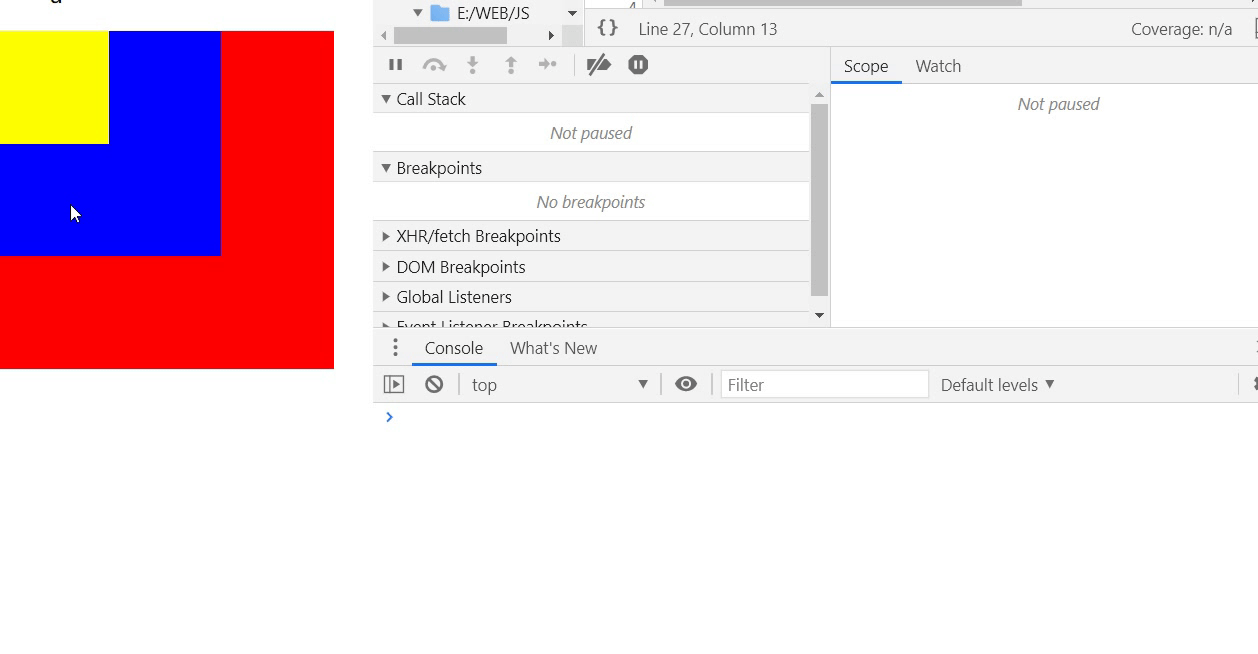The image size is (1258, 654).
Task: Open console drawer three-dot menu
Action: click(395, 347)
